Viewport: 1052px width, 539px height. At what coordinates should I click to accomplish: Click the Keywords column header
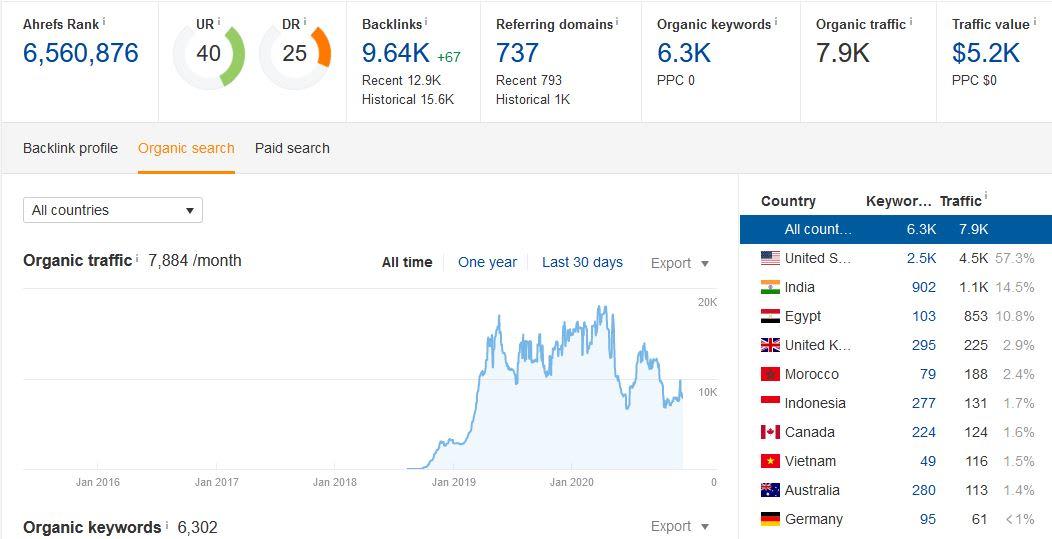coord(898,201)
